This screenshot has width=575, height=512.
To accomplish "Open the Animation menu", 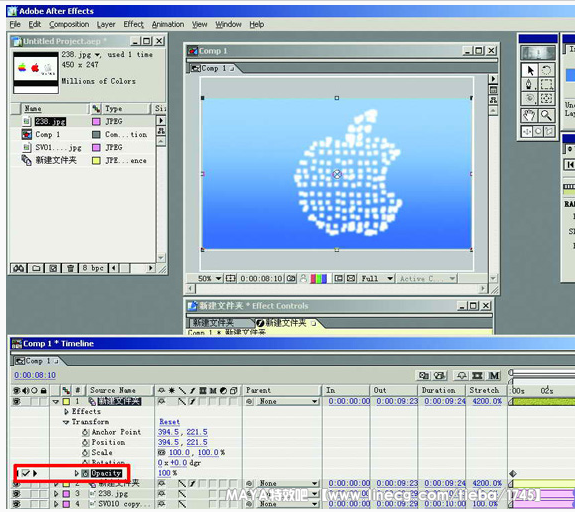I will (x=168, y=24).
